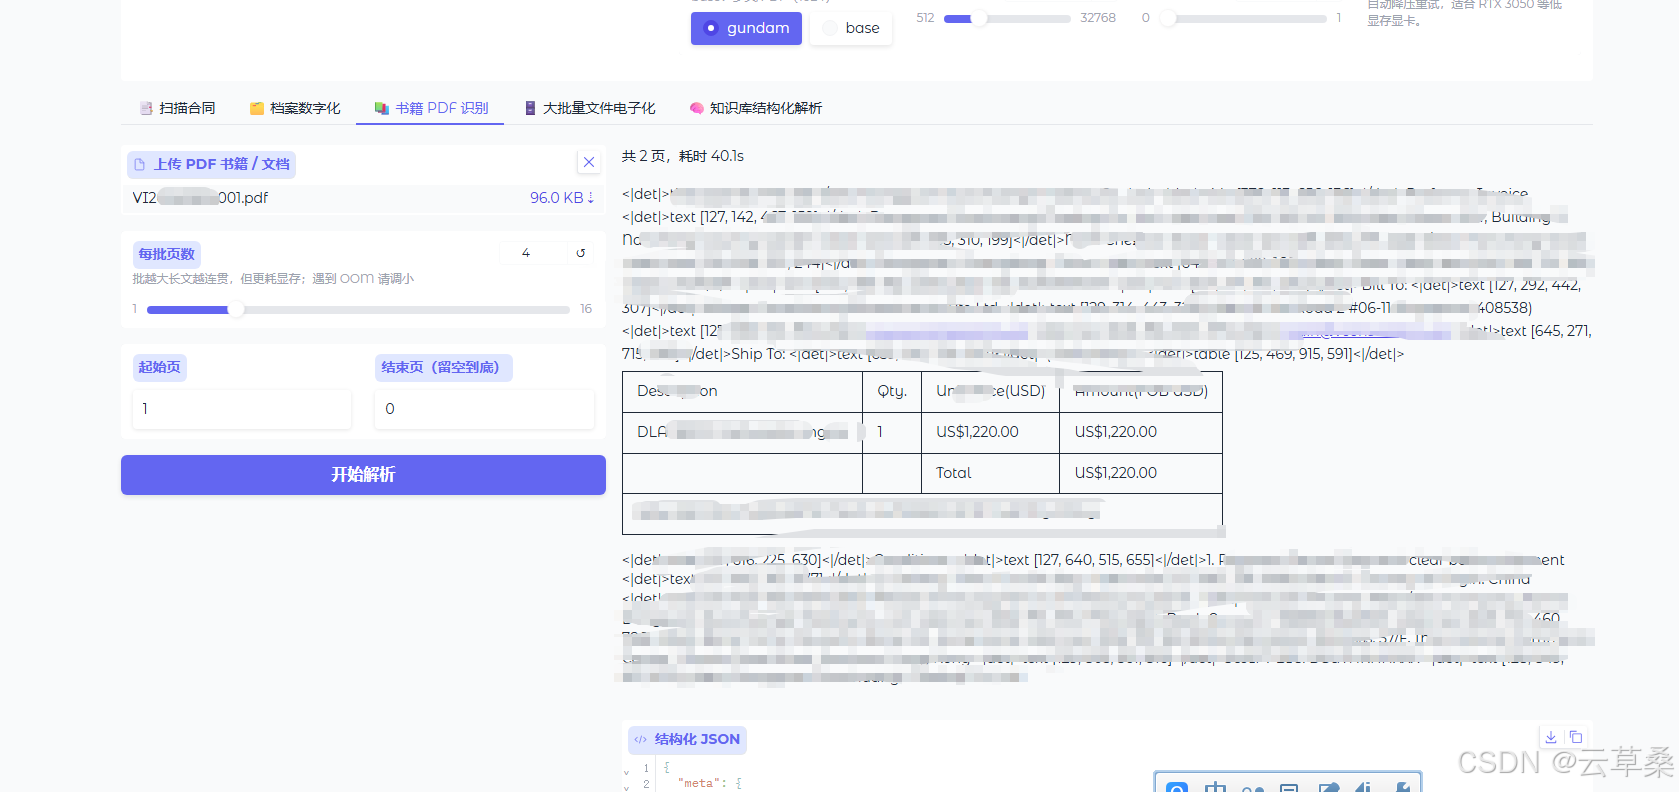1679x792 pixels.
Task: Click the 起始页 input containing 1
Action: click(241, 409)
